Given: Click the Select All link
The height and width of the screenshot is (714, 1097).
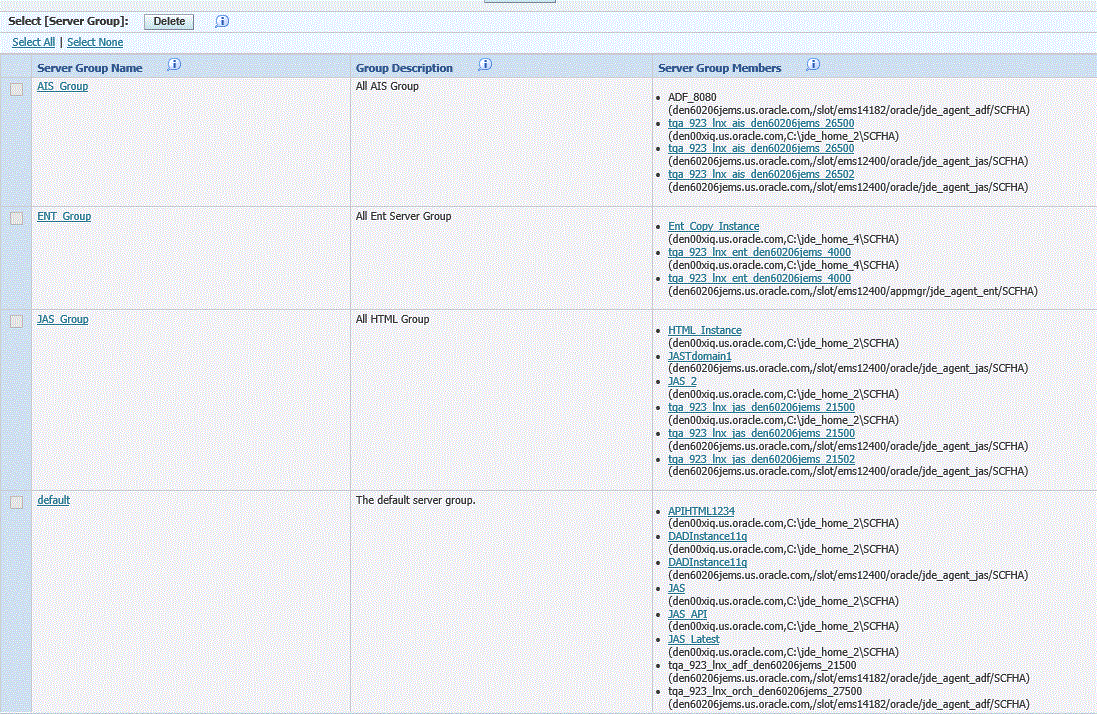Looking at the screenshot, I should (x=34, y=42).
